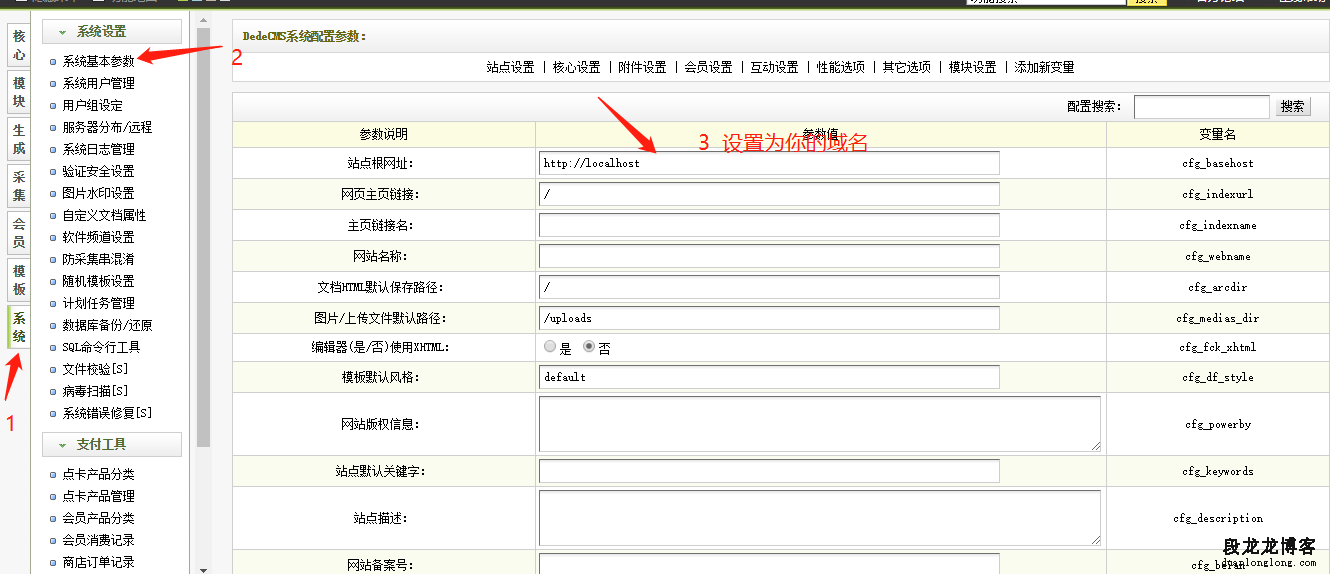Select the 性能选项 config tab
Viewport: 1330px width, 574px height.
click(841, 67)
